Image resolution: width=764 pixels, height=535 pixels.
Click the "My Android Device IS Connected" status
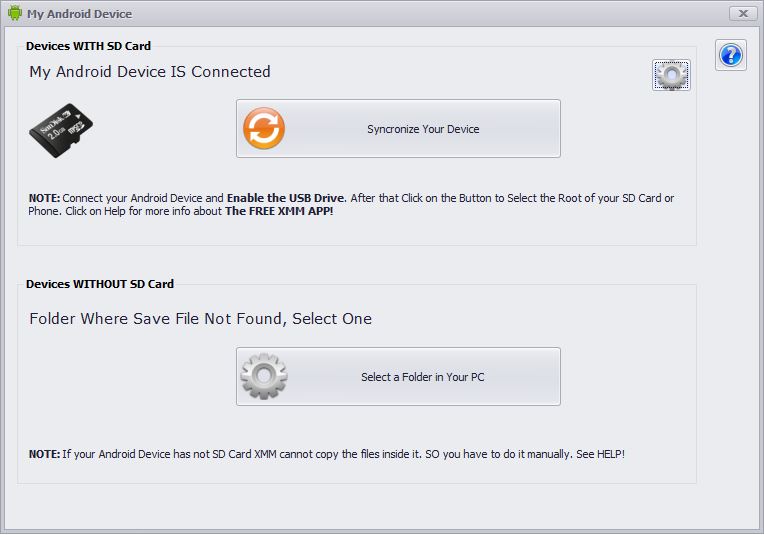pyautogui.click(x=150, y=72)
